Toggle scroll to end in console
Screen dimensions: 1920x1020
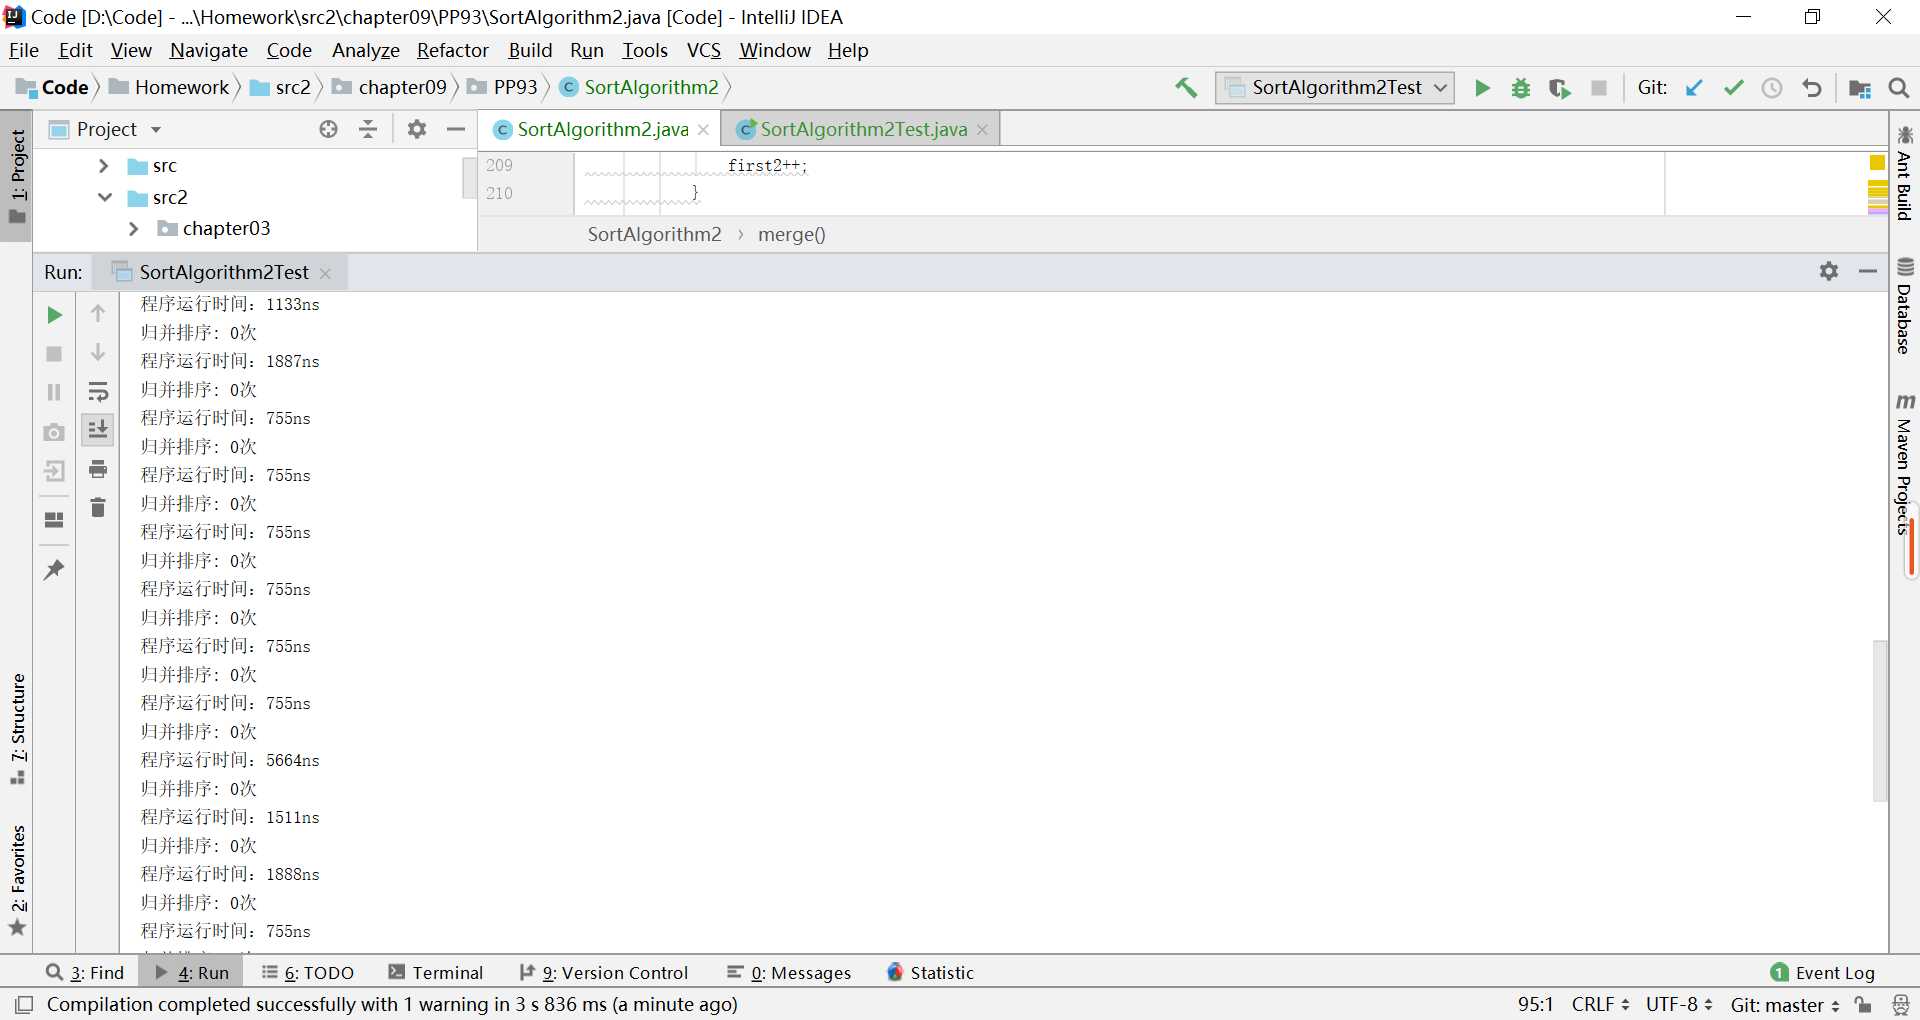tap(98, 430)
